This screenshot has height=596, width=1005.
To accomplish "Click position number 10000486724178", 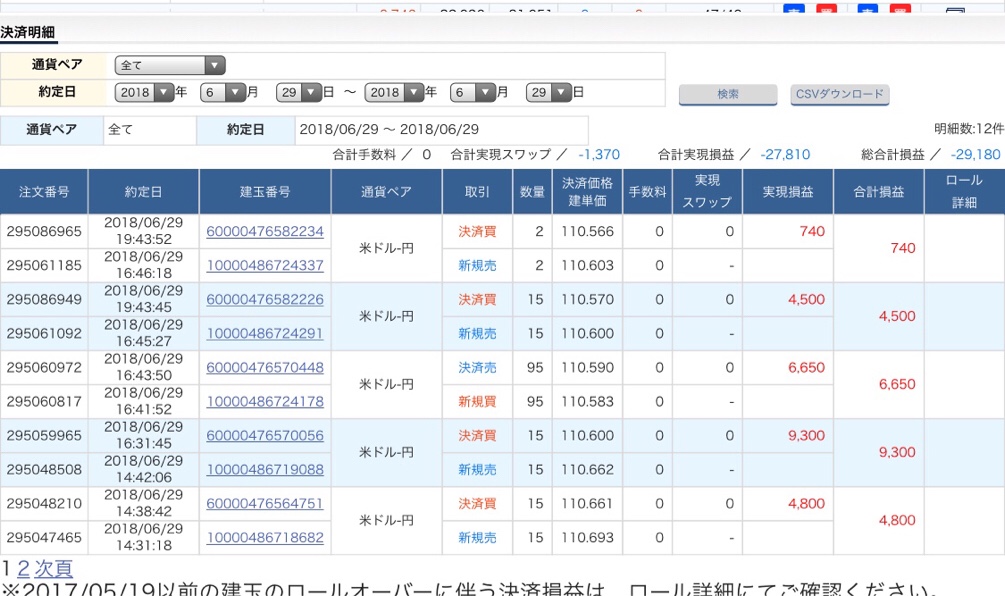I will click(265, 401).
